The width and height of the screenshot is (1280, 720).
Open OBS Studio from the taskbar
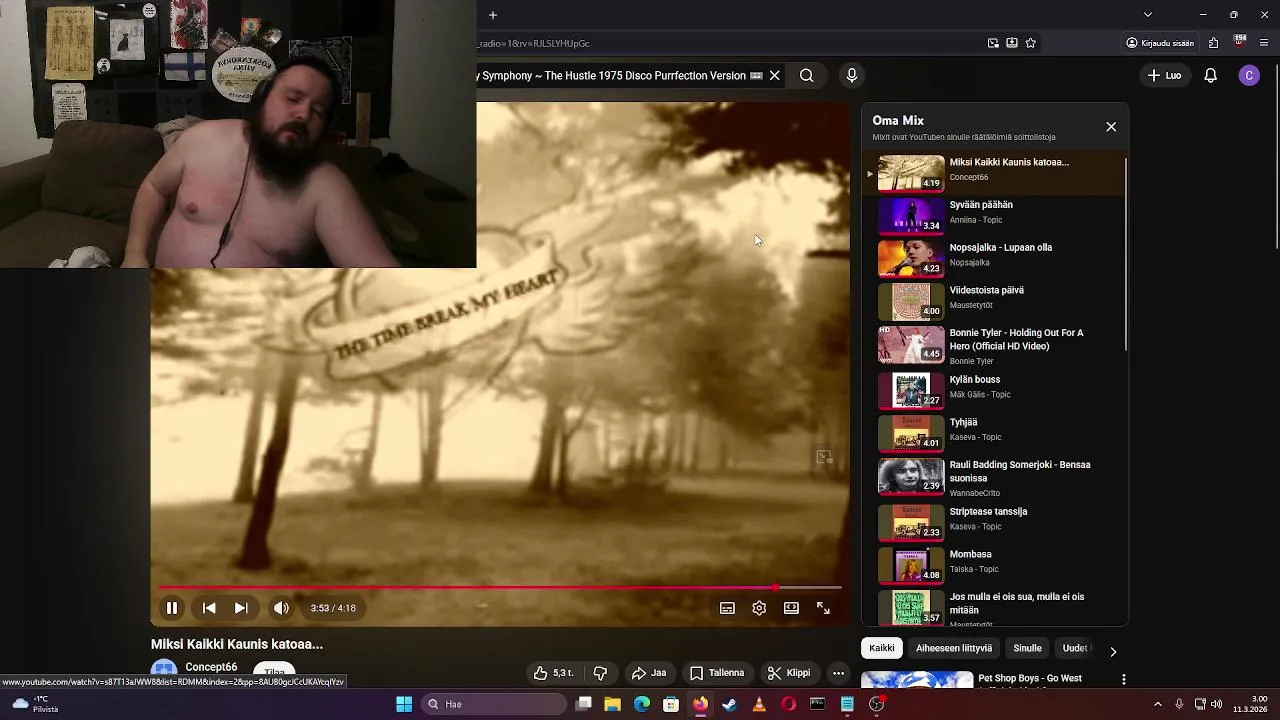click(x=876, y=704)
